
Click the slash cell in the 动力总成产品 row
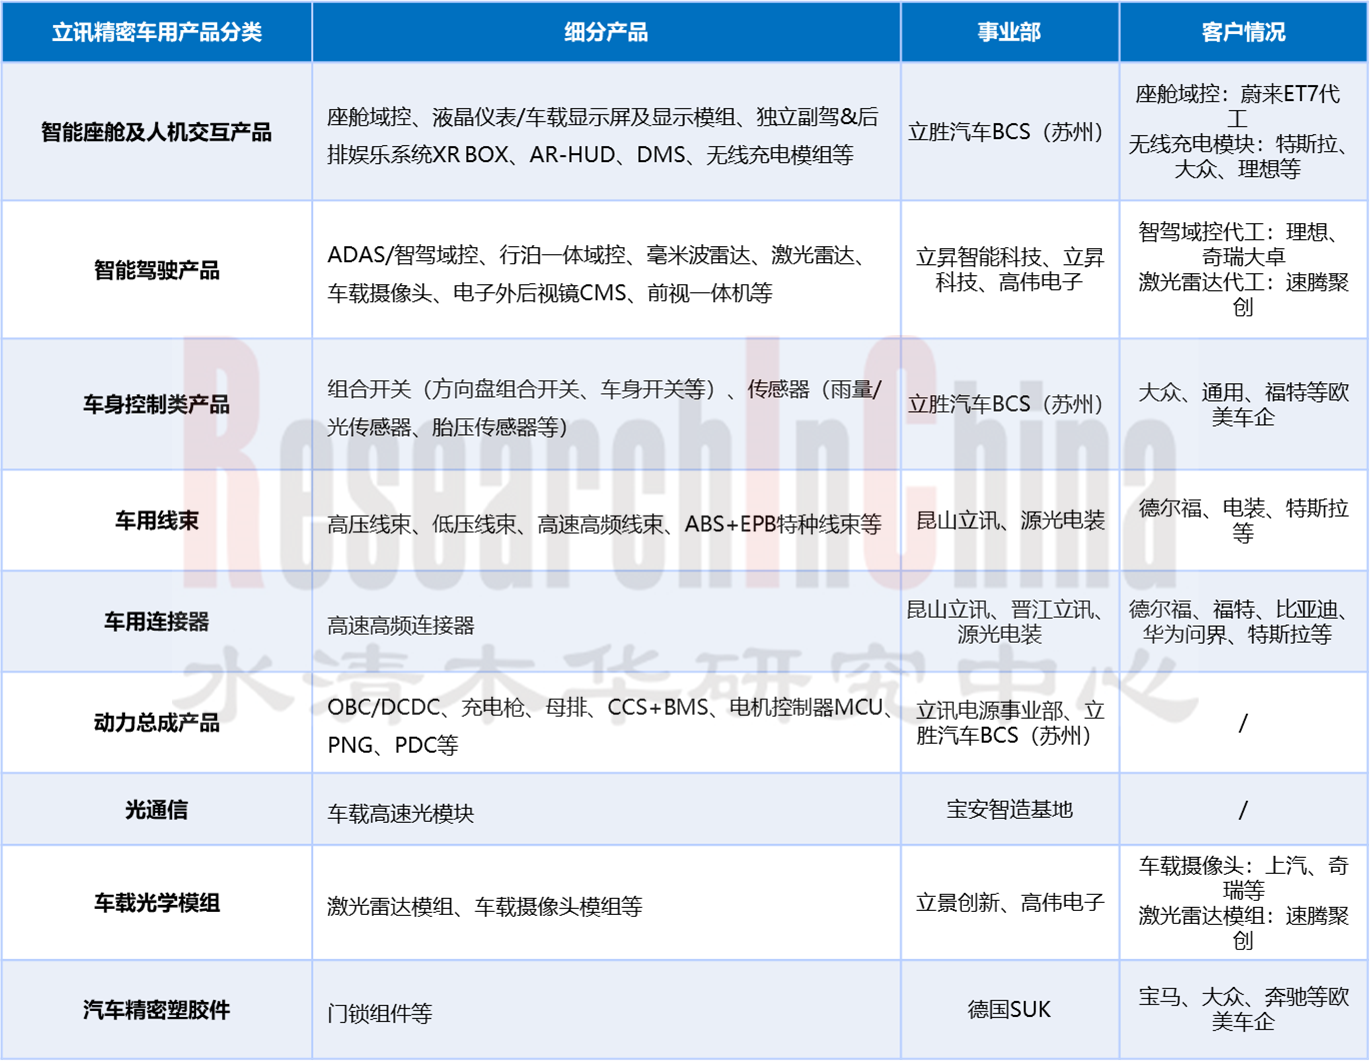[1243, 723]
